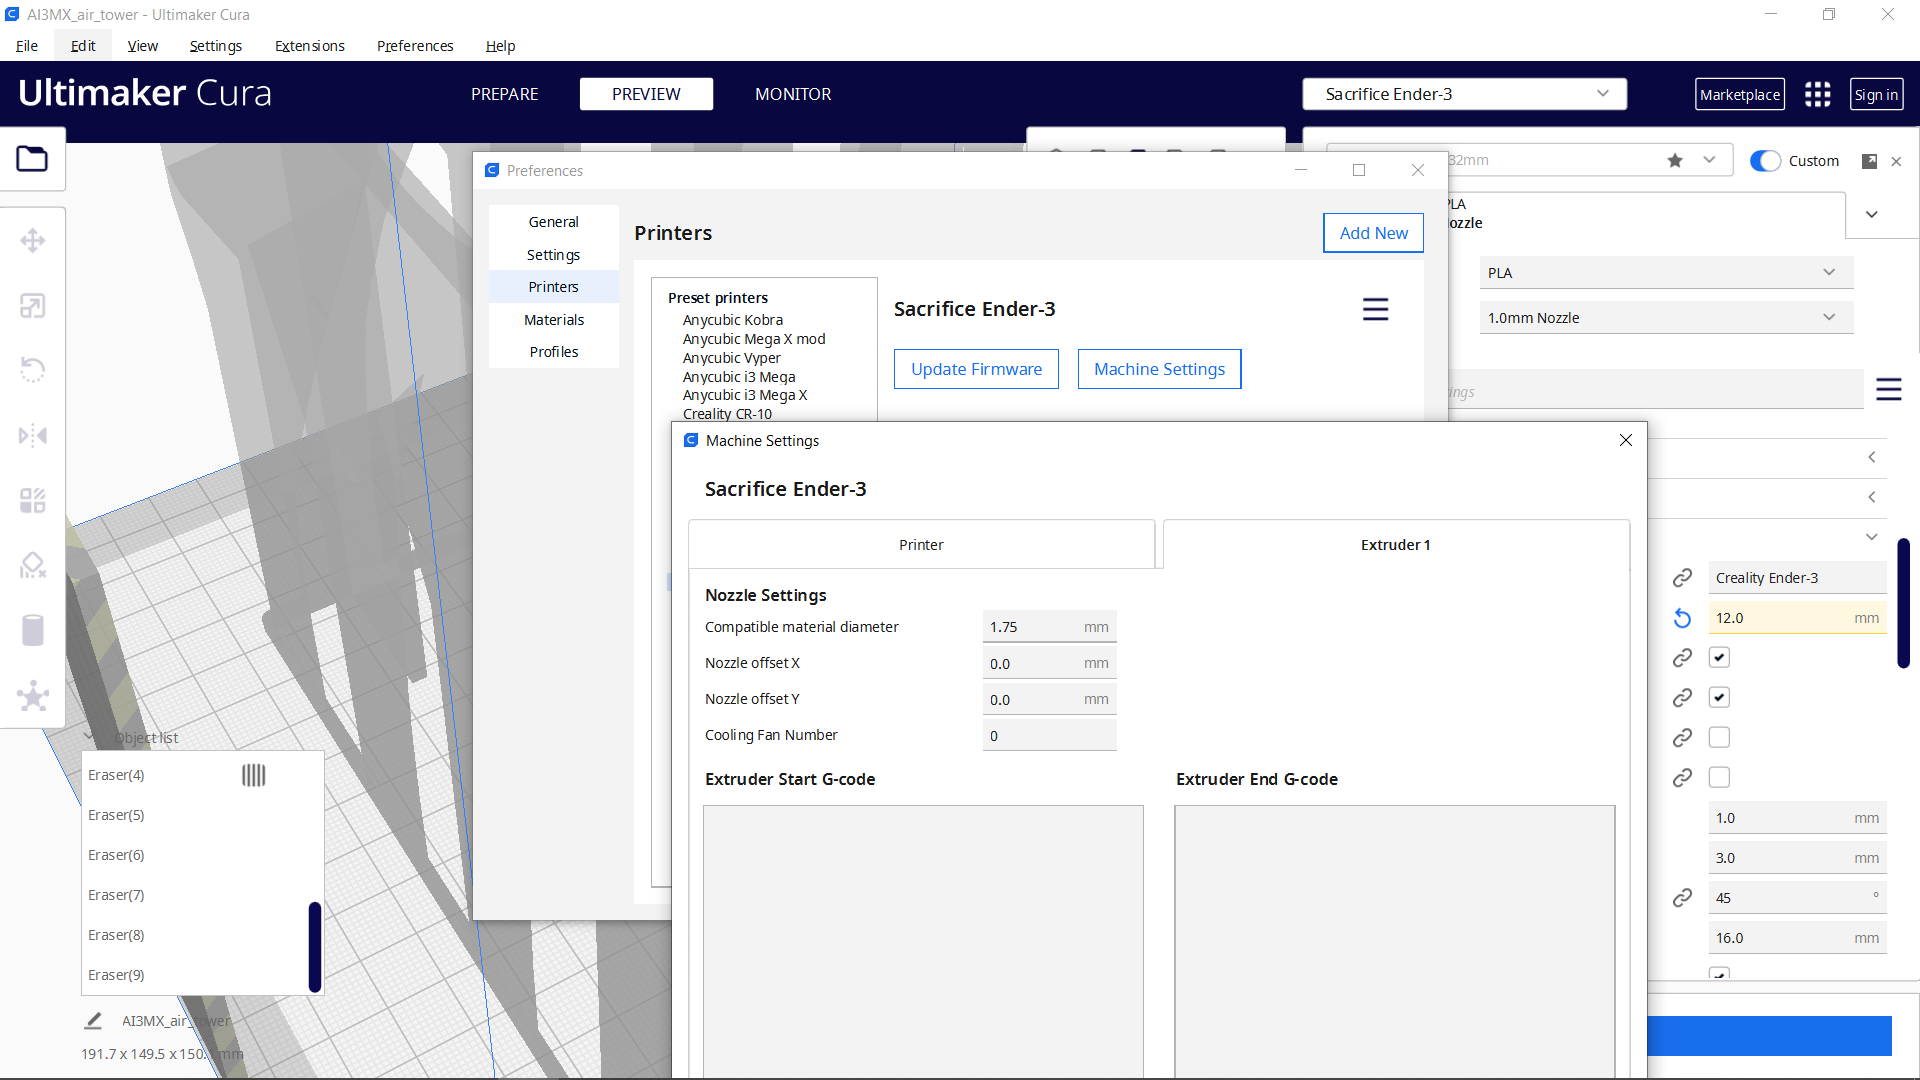The width and height of the screenshot is (1920, 1080).
Task: Untick the checkbox beside Creality Ender-3 field
Action: (x=1719, y=657)
